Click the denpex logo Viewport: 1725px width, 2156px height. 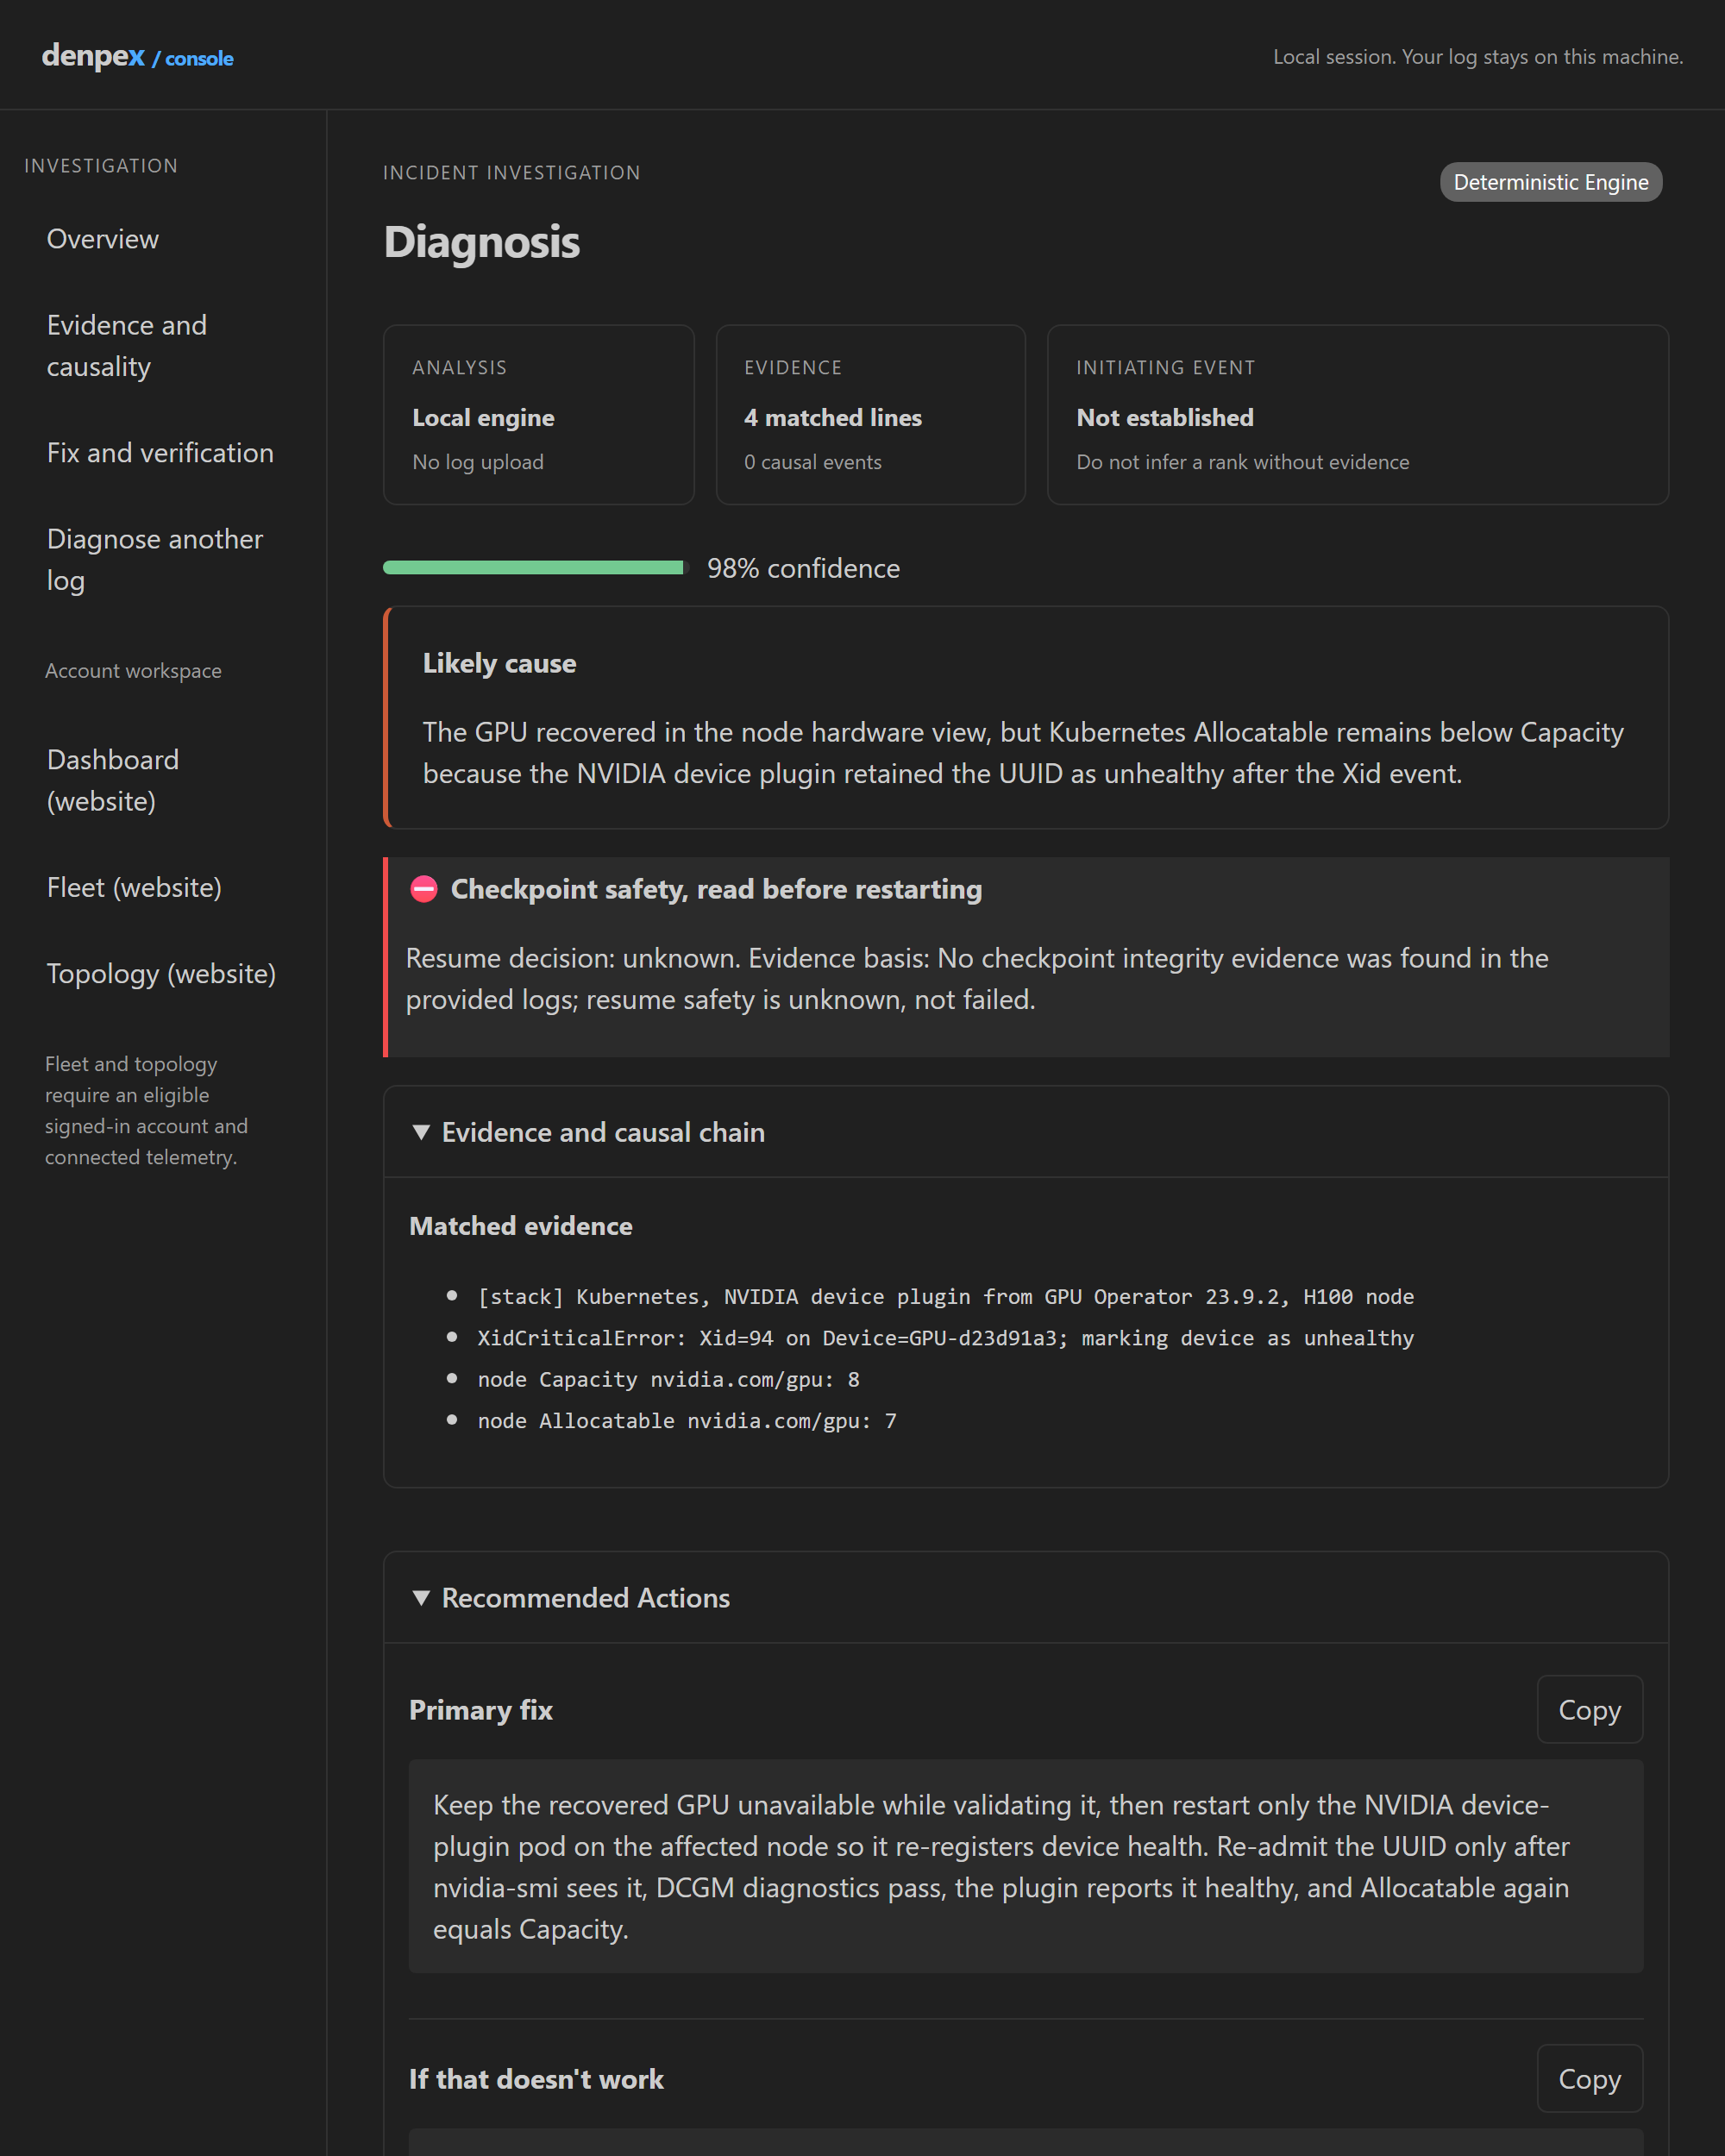tap(93, 56)
